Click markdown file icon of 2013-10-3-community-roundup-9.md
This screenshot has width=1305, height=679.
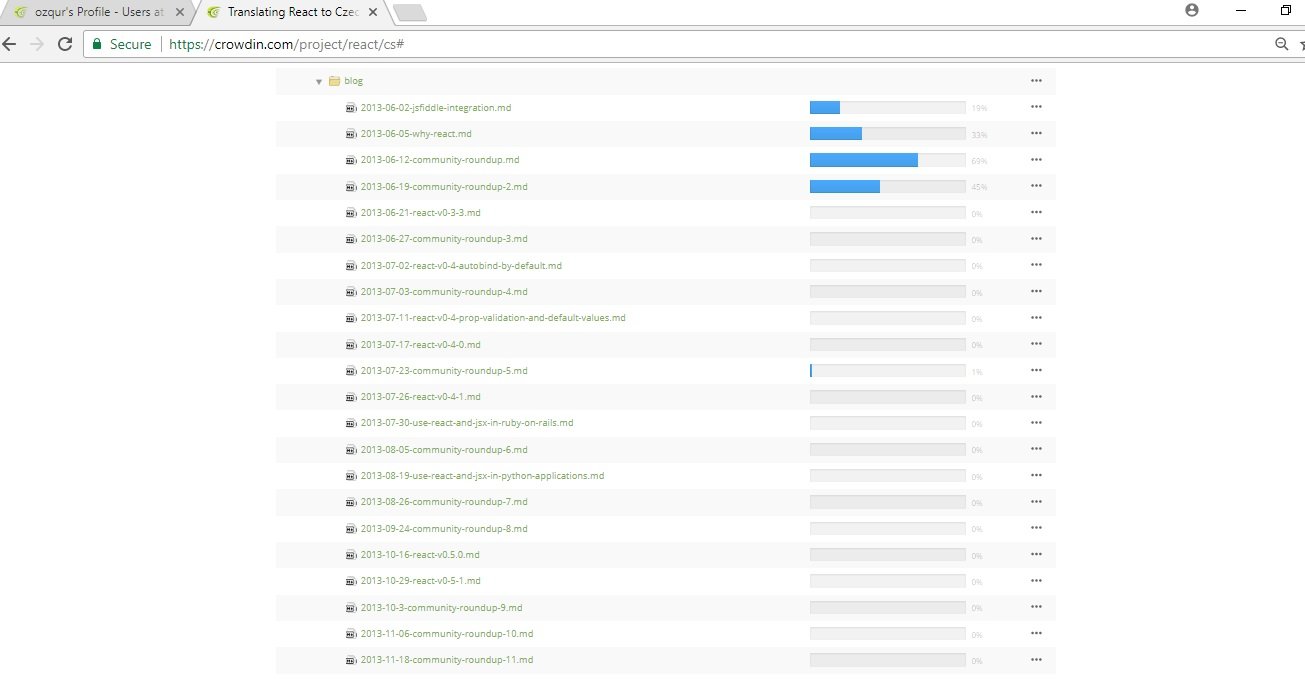pyautogui.click(x=351, y=608)
